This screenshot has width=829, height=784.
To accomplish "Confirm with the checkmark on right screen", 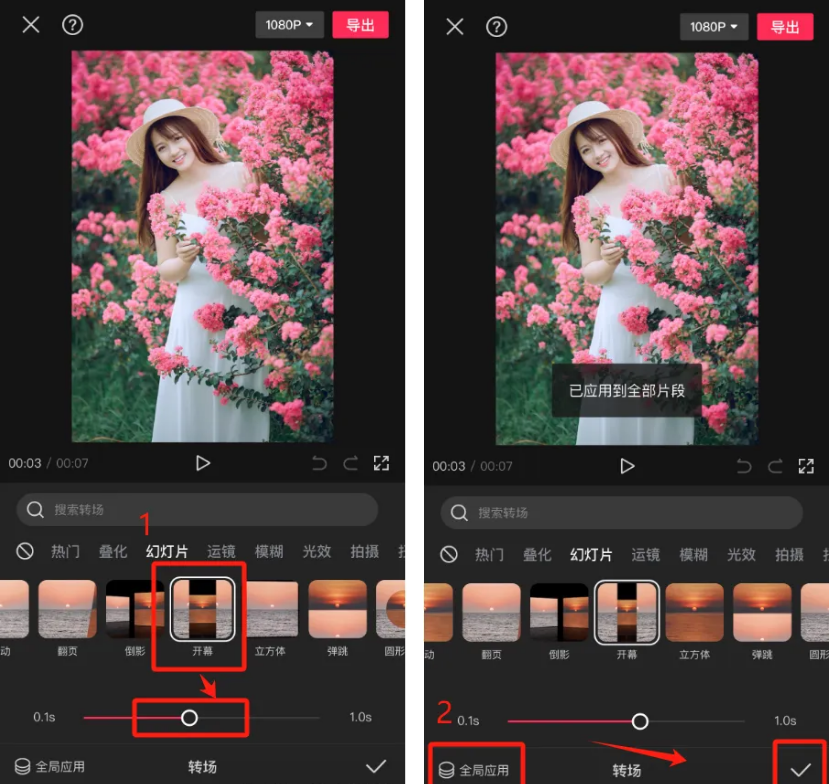I will pyautogui.click(x=800, y=769).
